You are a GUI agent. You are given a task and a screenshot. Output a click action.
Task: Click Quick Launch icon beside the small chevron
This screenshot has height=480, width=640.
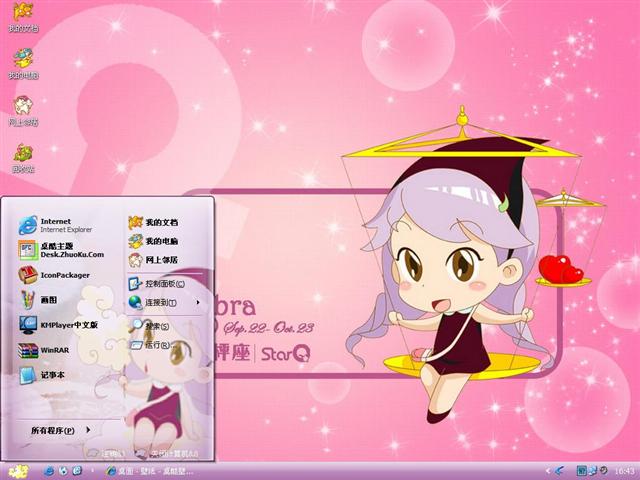coord(77,471)
